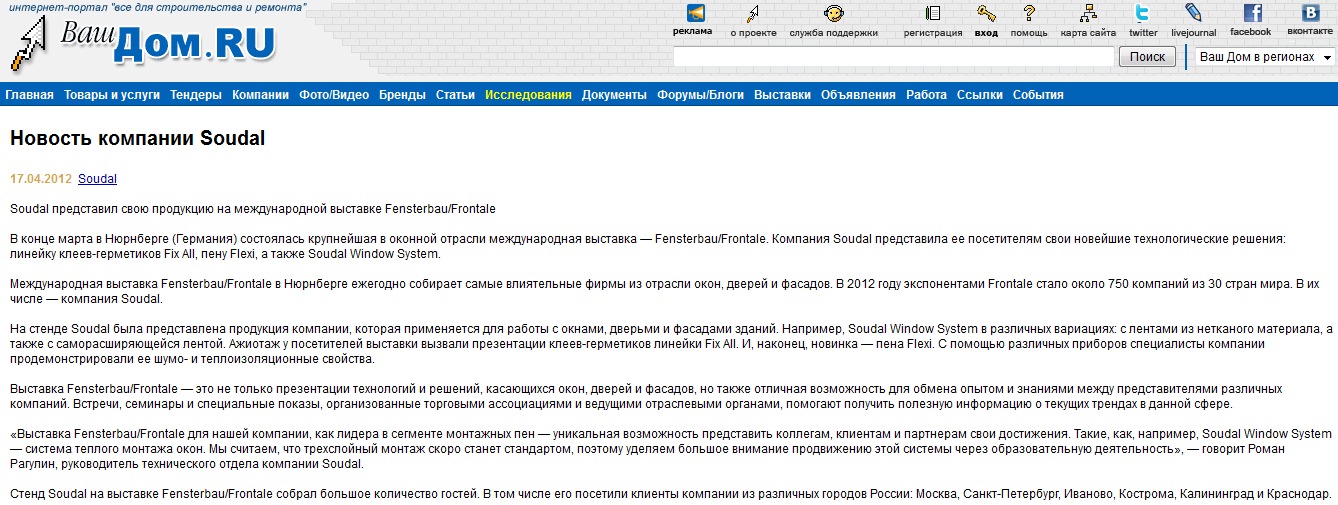Click the помощь text link
The height and width of the screenshot is (505, 1338).
click(1029, 33)
